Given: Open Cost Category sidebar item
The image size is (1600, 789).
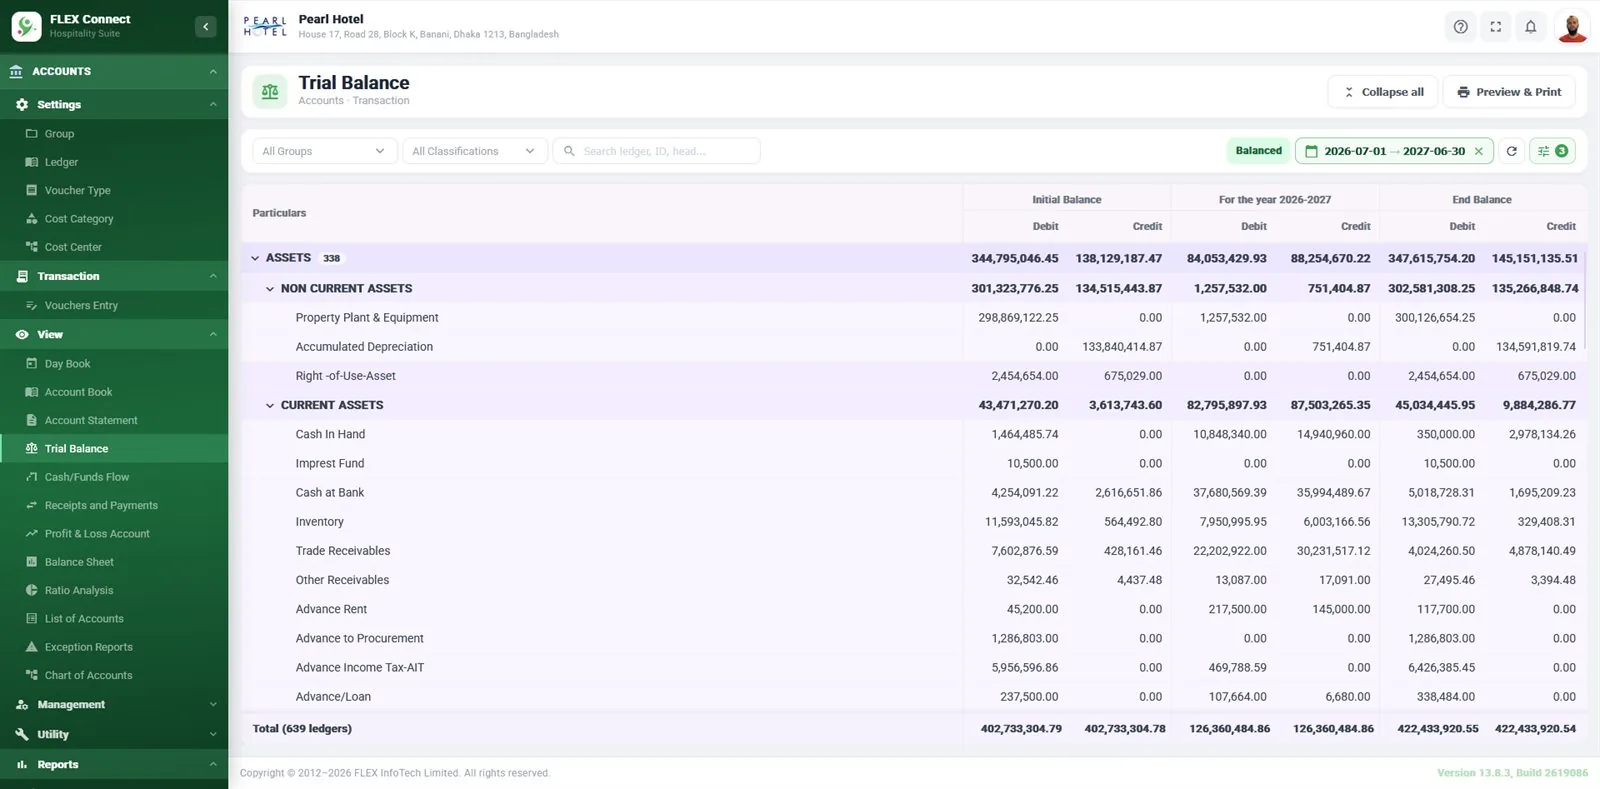Looking at the screenshot, I should (x=114, y=219).
